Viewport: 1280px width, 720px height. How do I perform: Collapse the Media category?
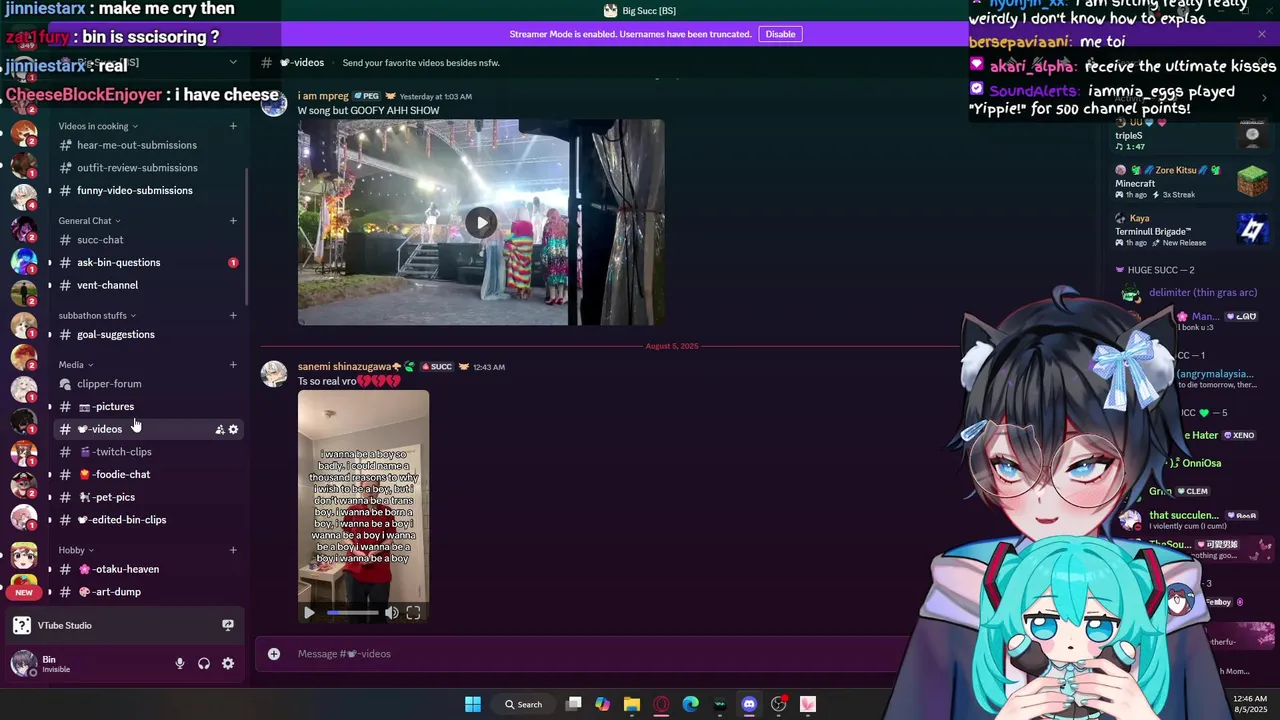click(76, 365)
